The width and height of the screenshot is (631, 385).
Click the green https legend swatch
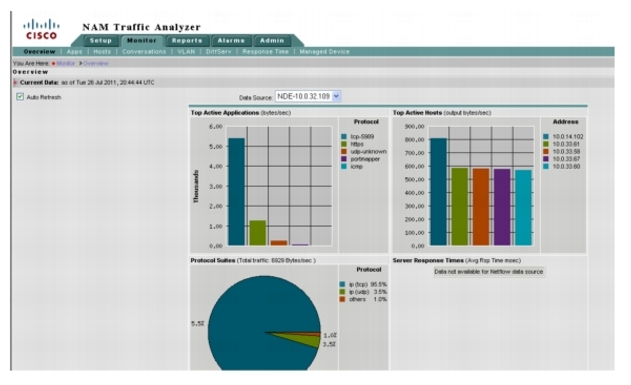(344, 144)
